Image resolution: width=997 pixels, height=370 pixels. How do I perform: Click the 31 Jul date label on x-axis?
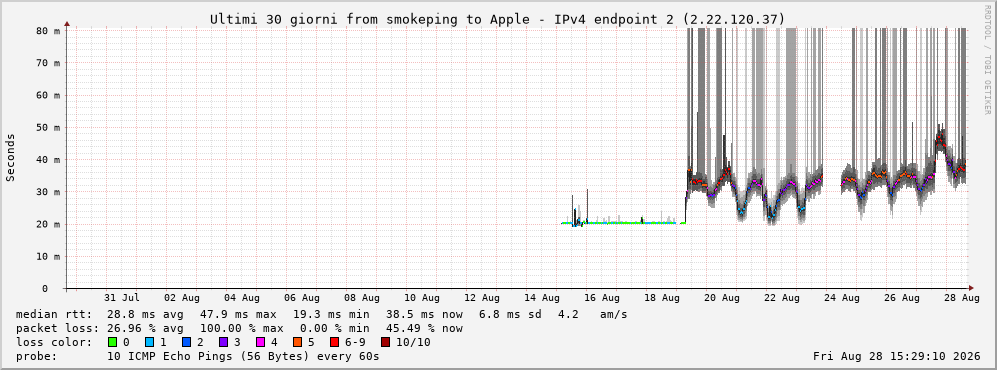click(x=121, y=297)
